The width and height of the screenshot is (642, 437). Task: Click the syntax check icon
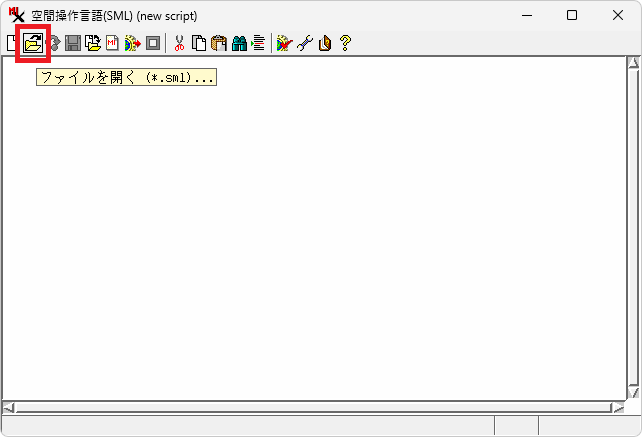[285, 43]
